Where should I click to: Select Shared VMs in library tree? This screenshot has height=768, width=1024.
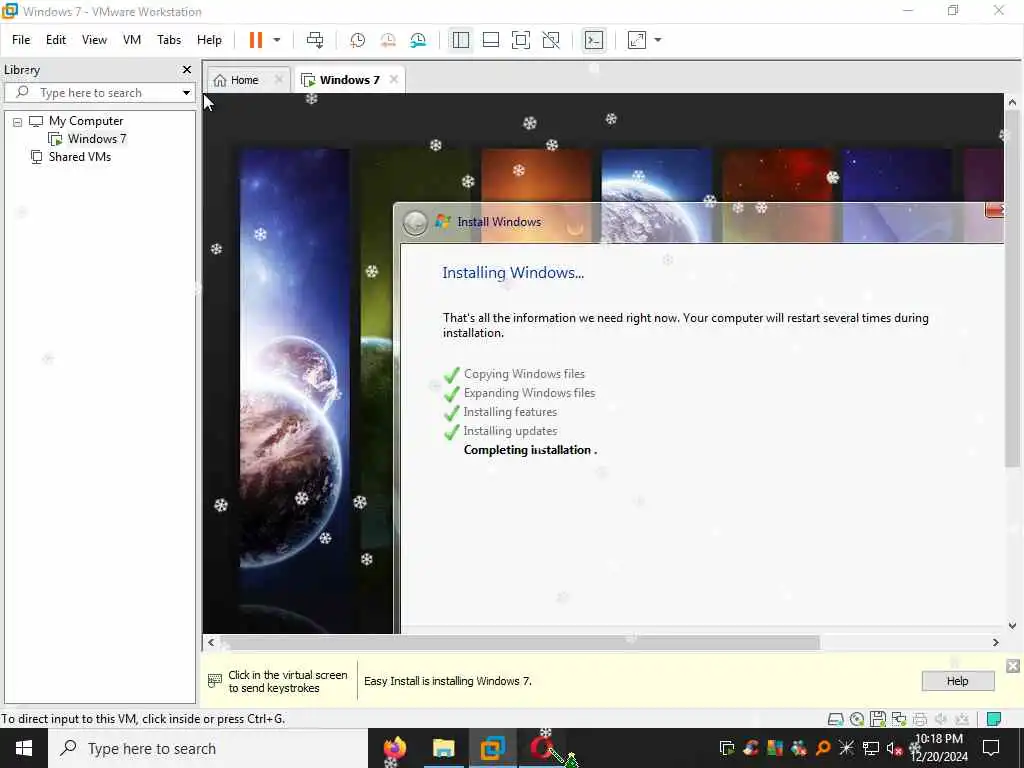(80, 157)
